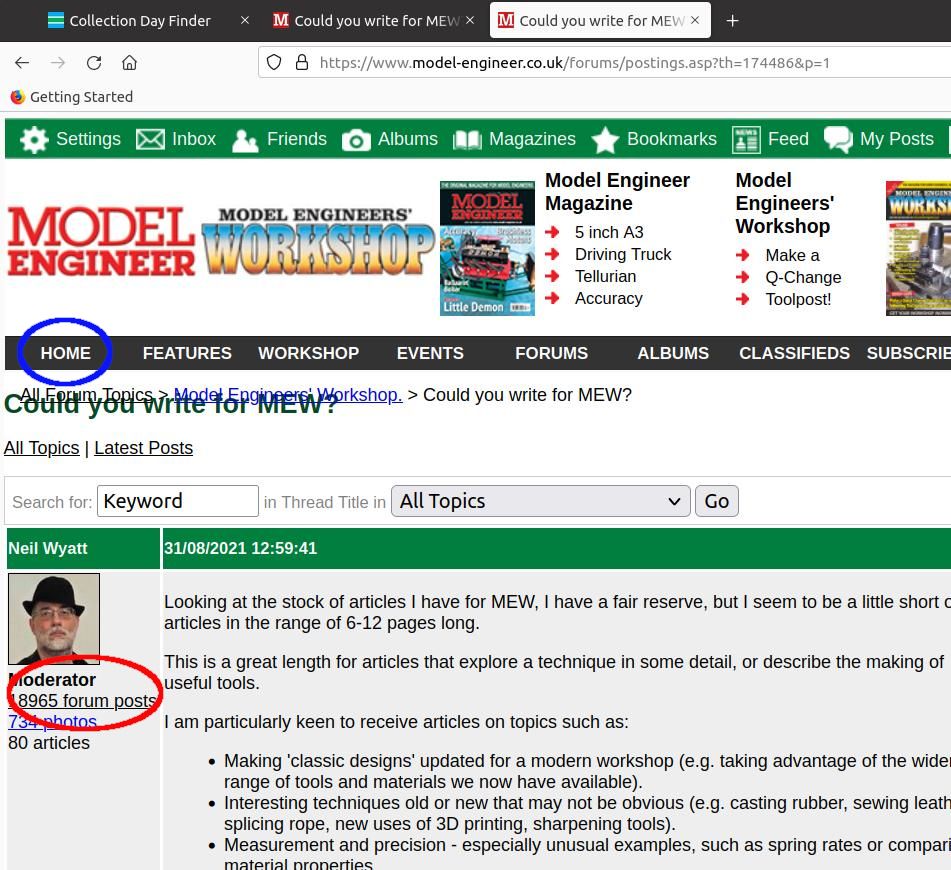
Task: Click the Friends people icon
Action: tap(245, 140)
